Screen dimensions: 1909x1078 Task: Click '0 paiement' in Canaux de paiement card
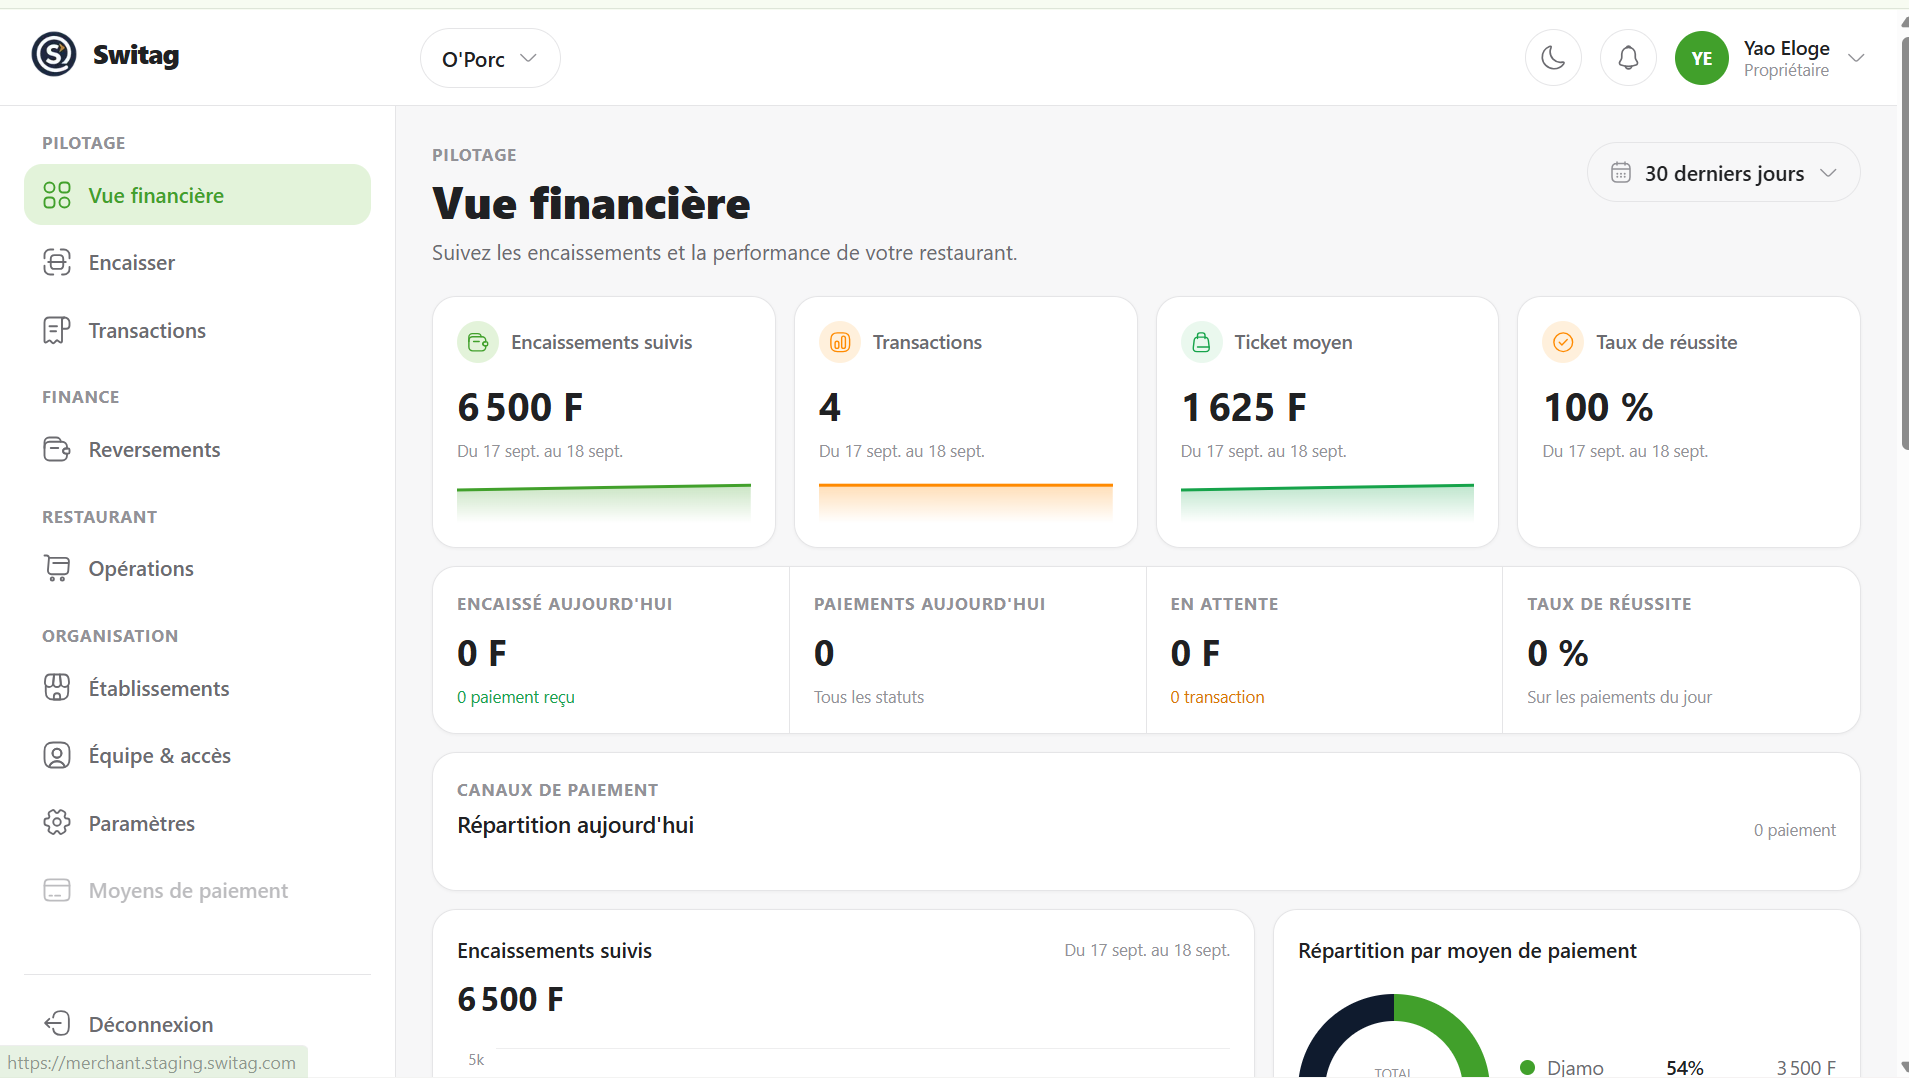pyautogui.click(x=1795, y=830)
